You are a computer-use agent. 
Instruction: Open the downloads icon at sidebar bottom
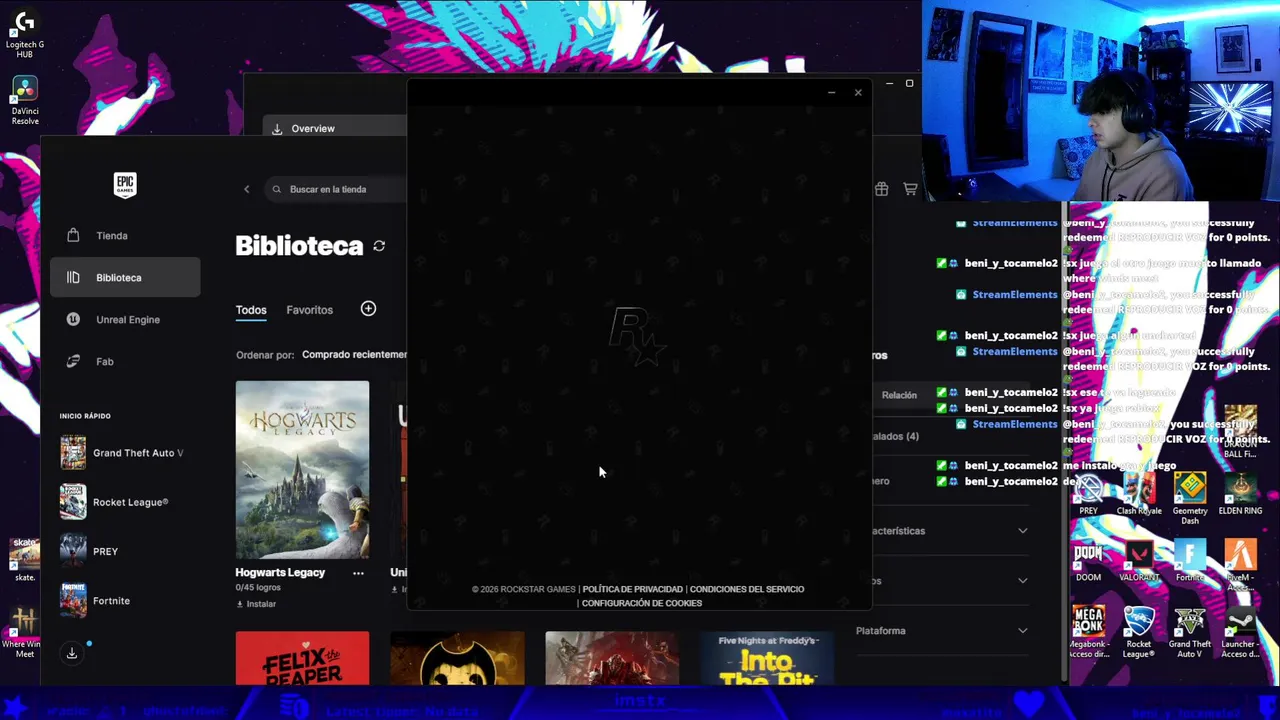click(x=72, y=653)
